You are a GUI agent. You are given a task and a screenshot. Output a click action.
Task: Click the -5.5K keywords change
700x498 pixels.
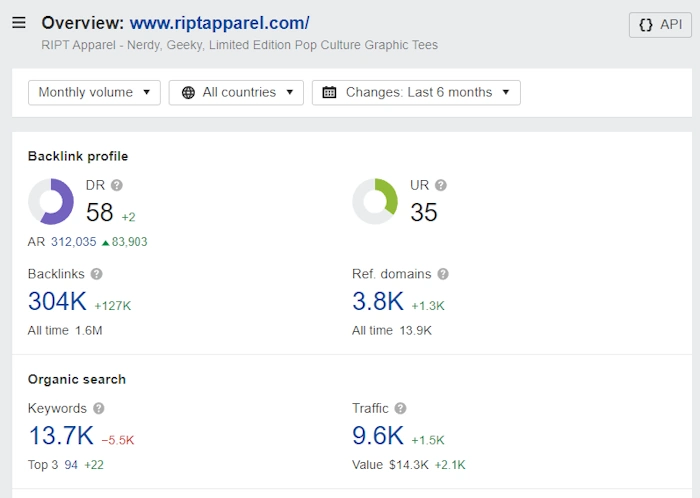[x=118, y=440]
